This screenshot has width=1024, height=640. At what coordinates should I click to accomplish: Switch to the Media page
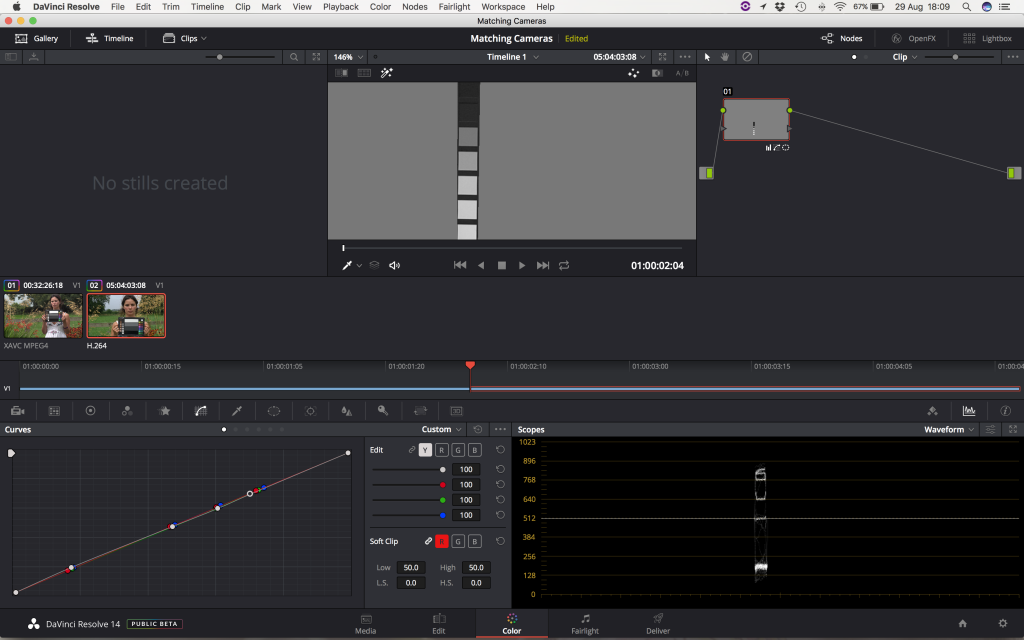tap(365, 624)
